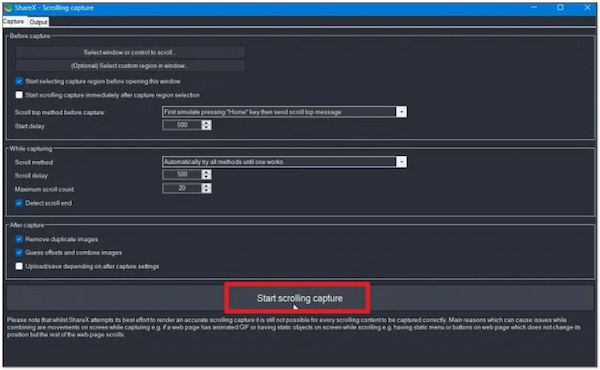Toggle Remove duplicate images checkbox
This screenshot has height=370, width=600.
(x=19, y=239)
